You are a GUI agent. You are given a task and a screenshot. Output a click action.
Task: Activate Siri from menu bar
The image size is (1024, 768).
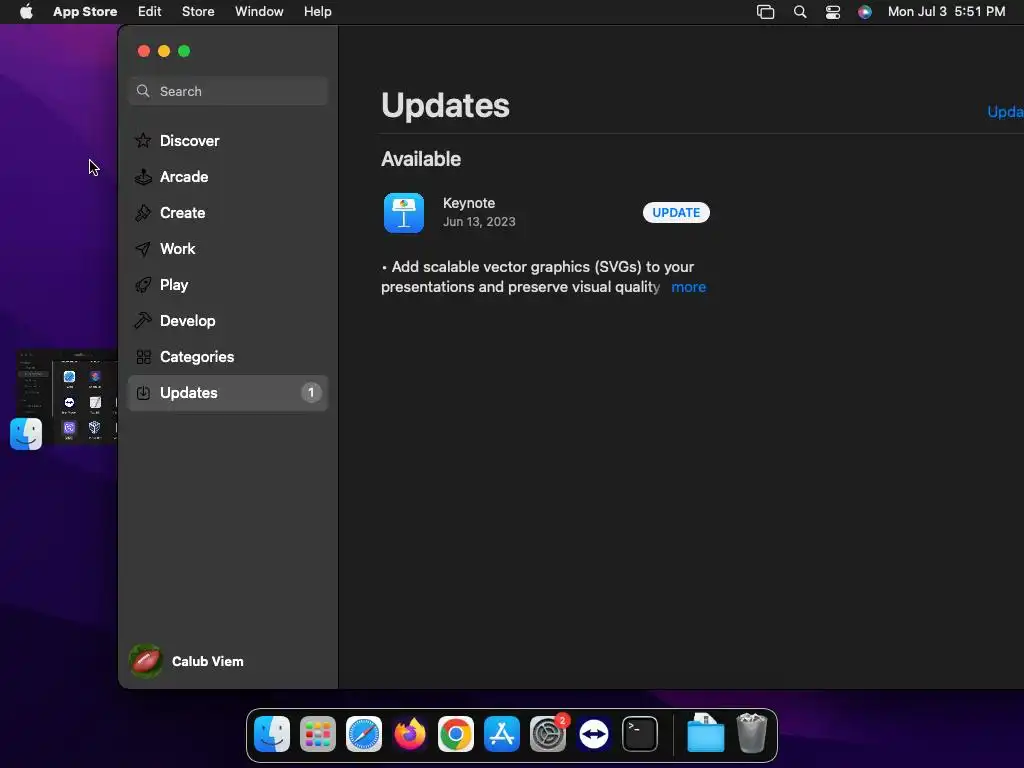click(865, 12)
